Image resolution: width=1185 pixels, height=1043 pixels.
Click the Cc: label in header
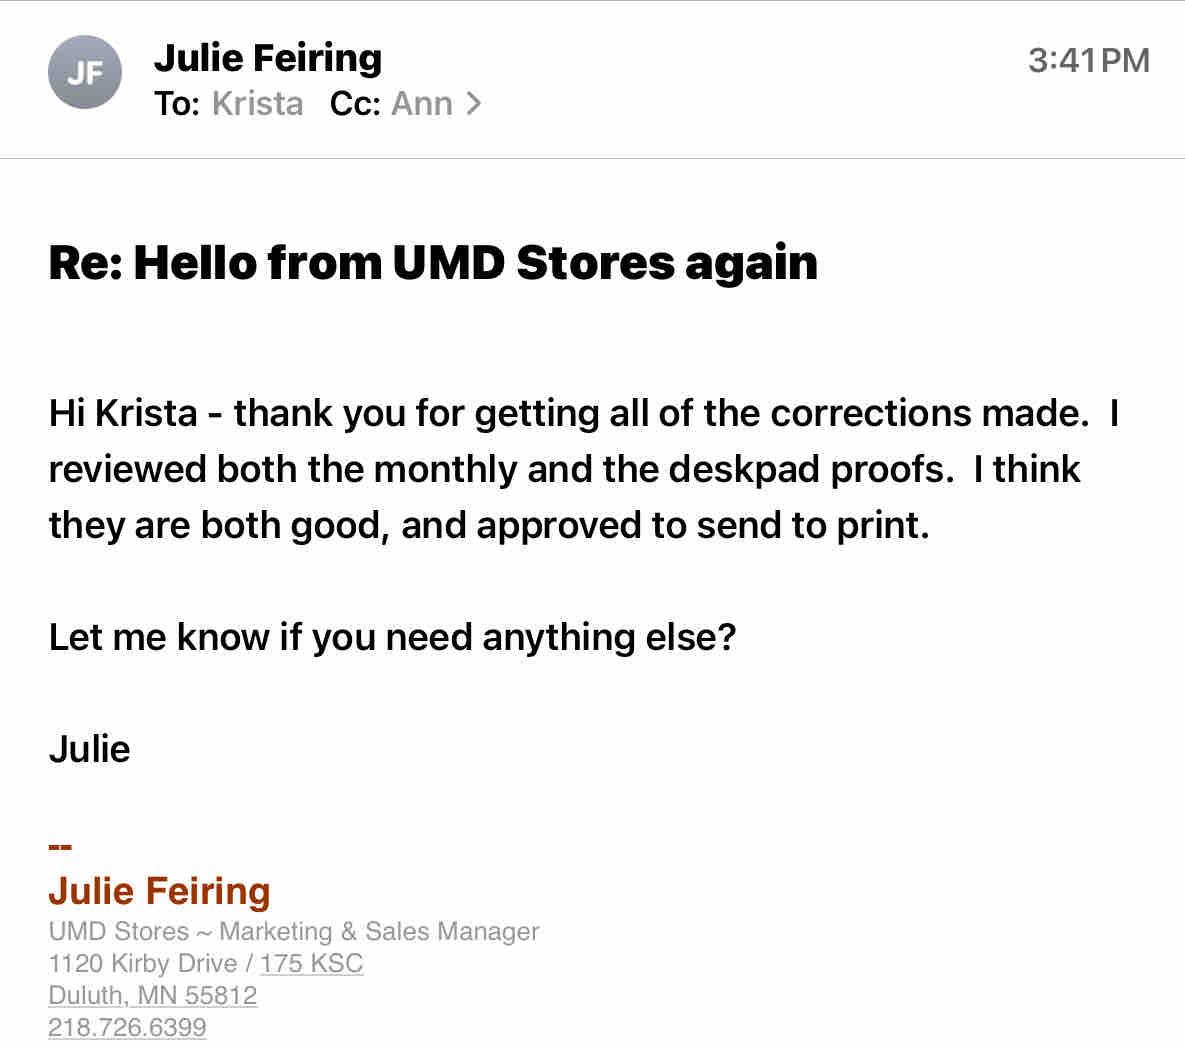click(354, 103)
